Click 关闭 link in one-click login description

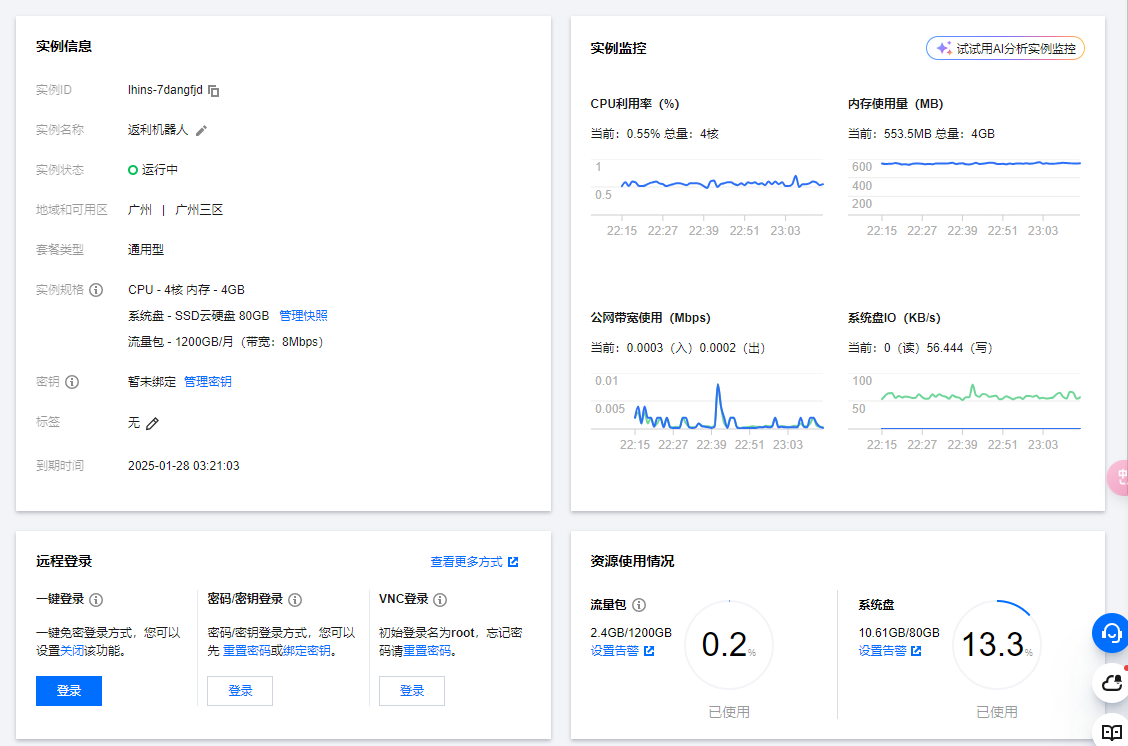pos(72,651)
